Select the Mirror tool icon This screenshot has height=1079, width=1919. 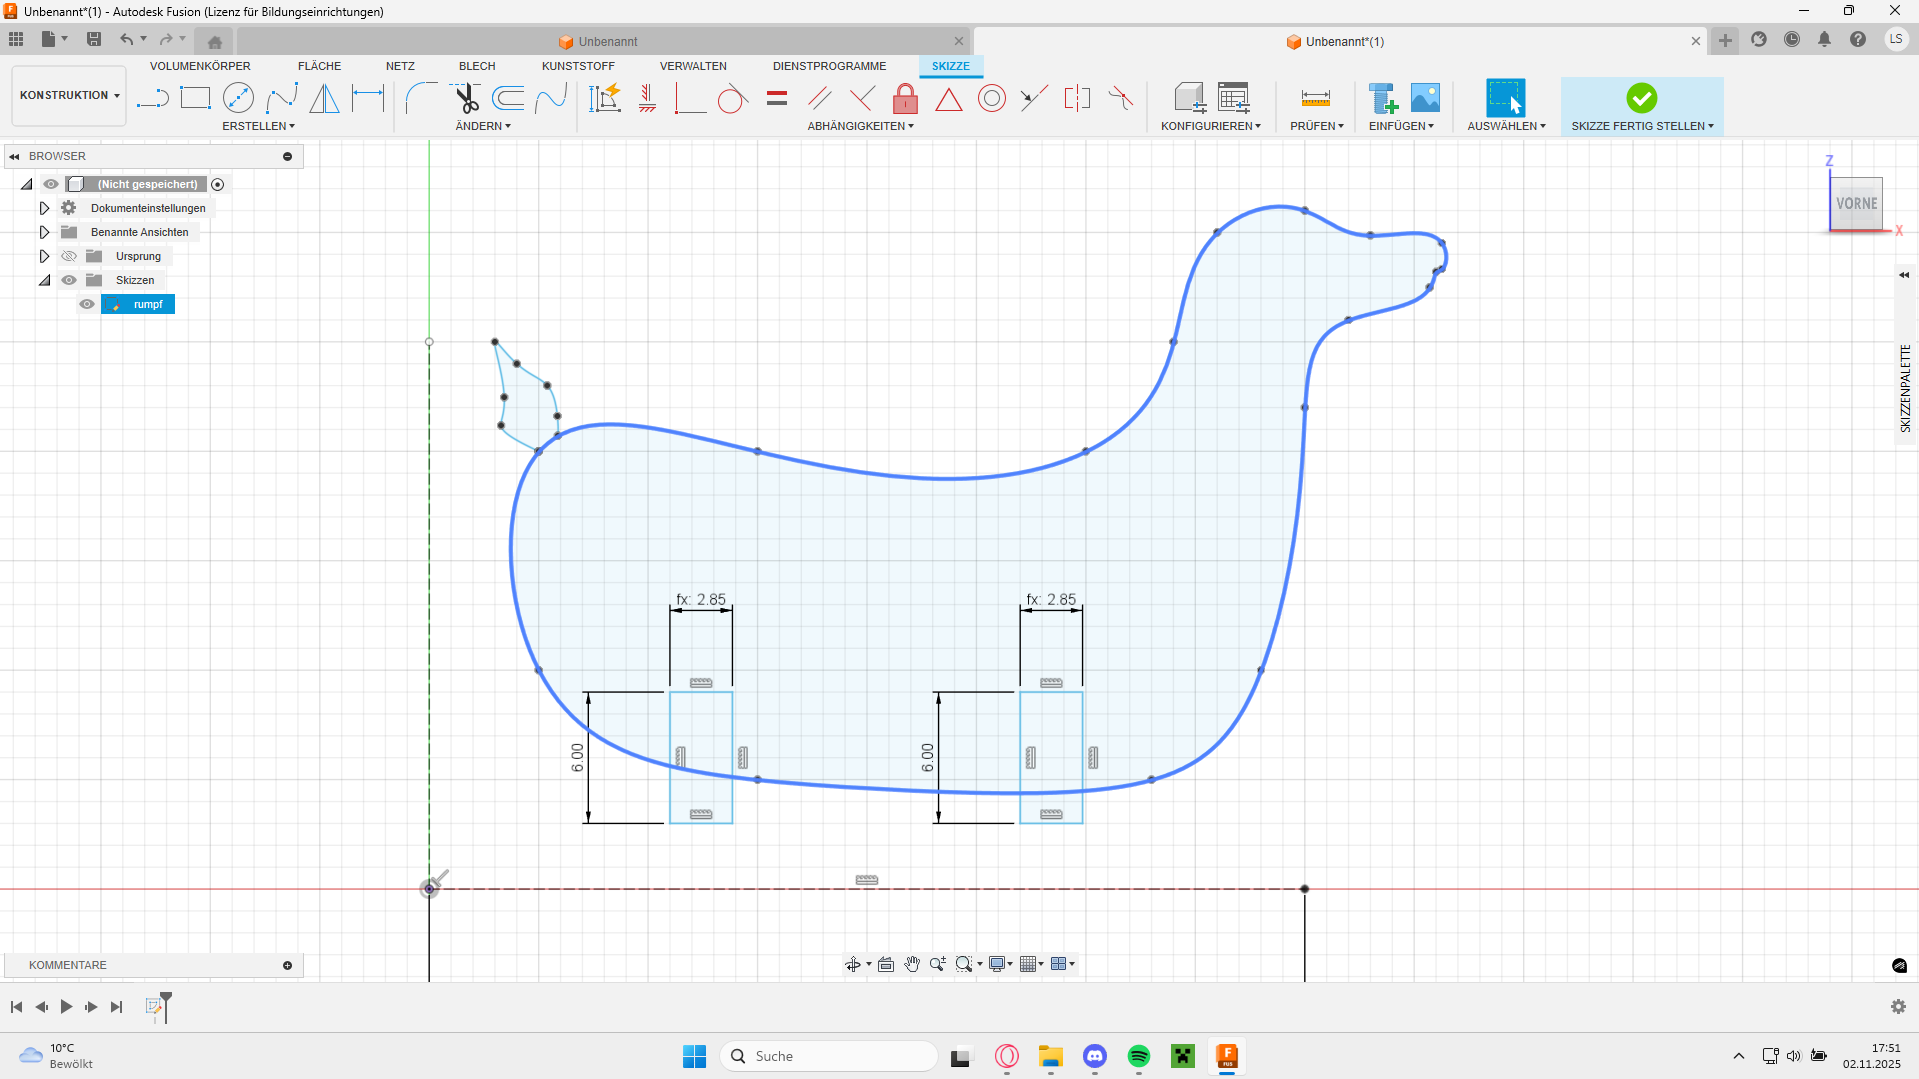[x=324, y=98]
